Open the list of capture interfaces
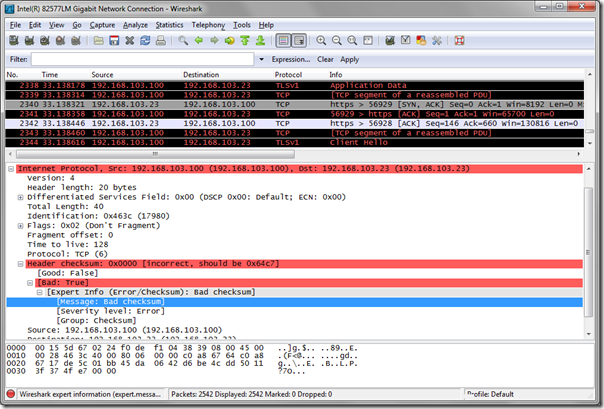The image size is (604, 409). pos(14,40)
